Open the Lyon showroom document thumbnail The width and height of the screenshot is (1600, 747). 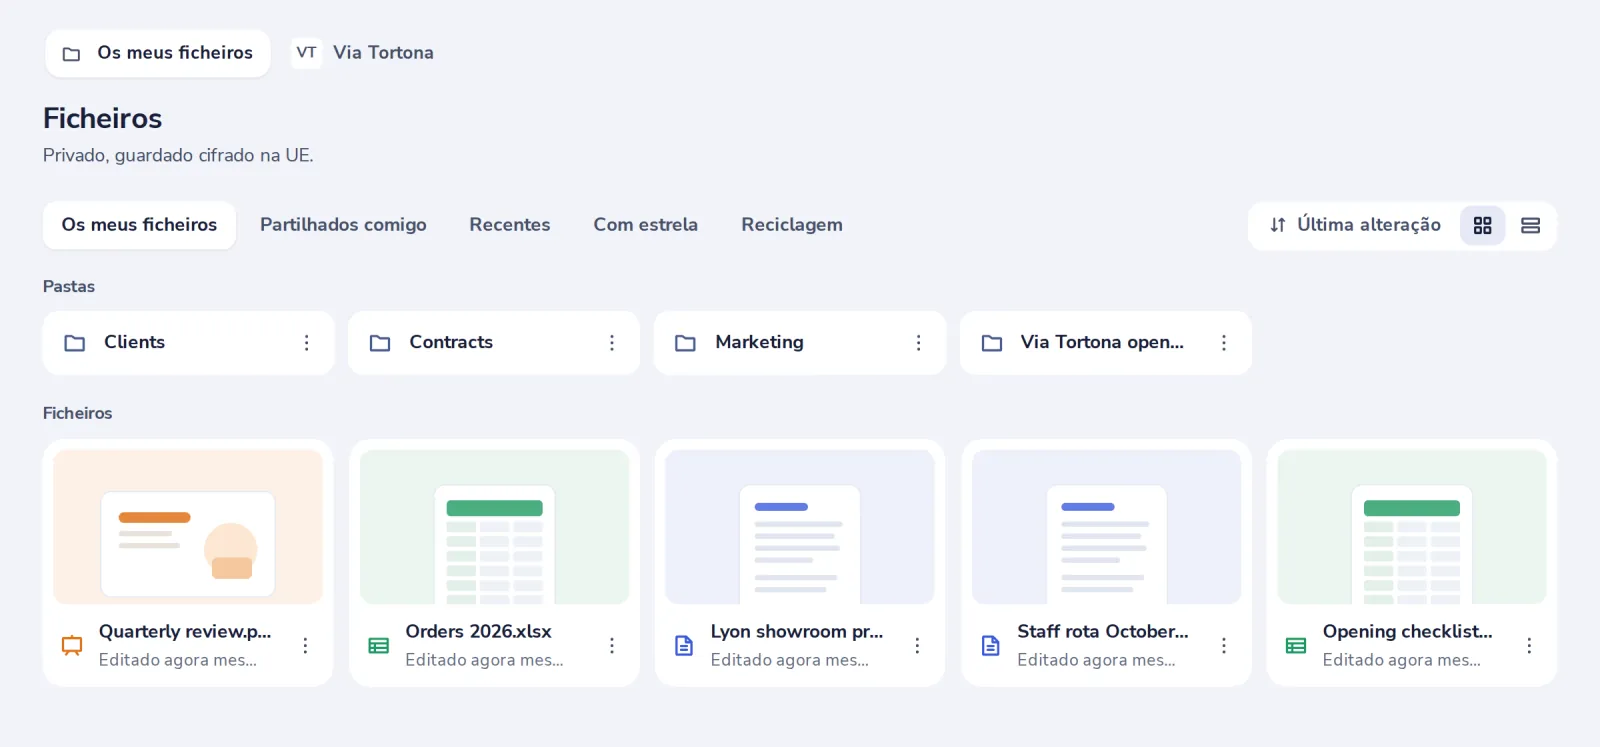800,527
